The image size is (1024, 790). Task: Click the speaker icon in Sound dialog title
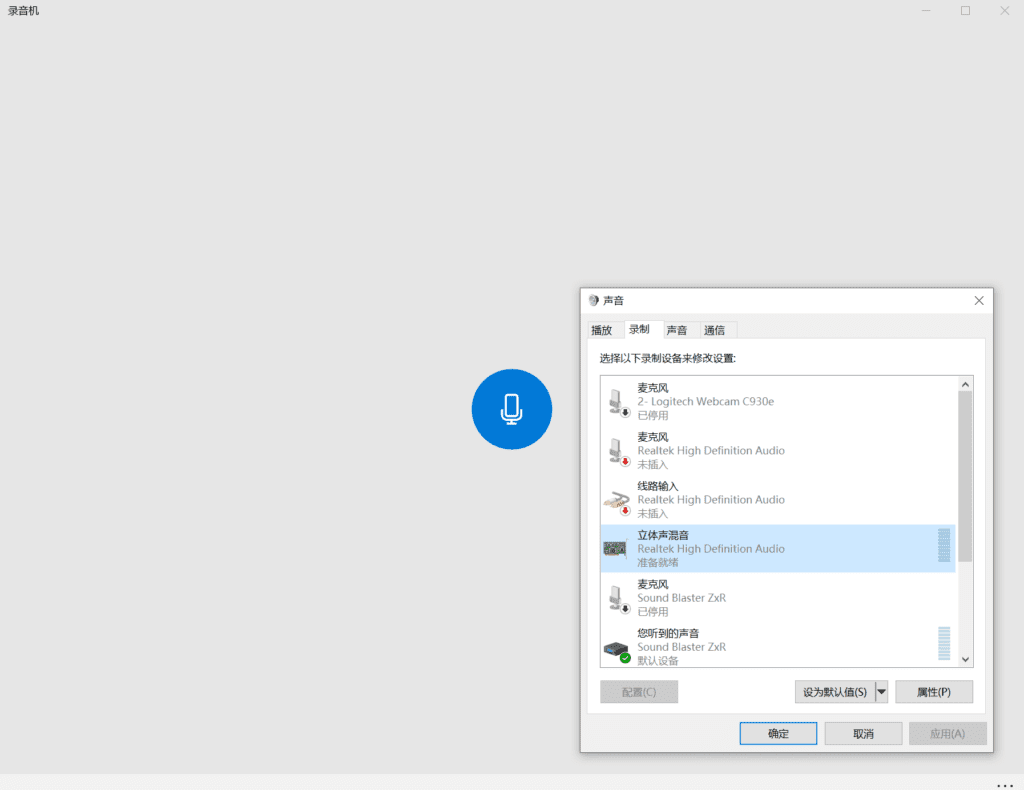594,301
